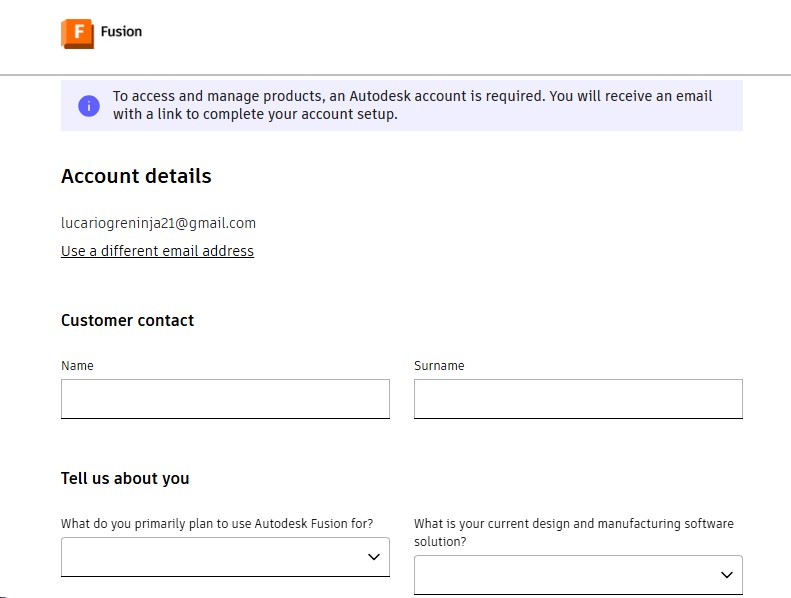Click chevron arrow of primary use dropdown
The height and width of the screenshot is (598, 791).
pyautogui.click(x=374, y=557)
